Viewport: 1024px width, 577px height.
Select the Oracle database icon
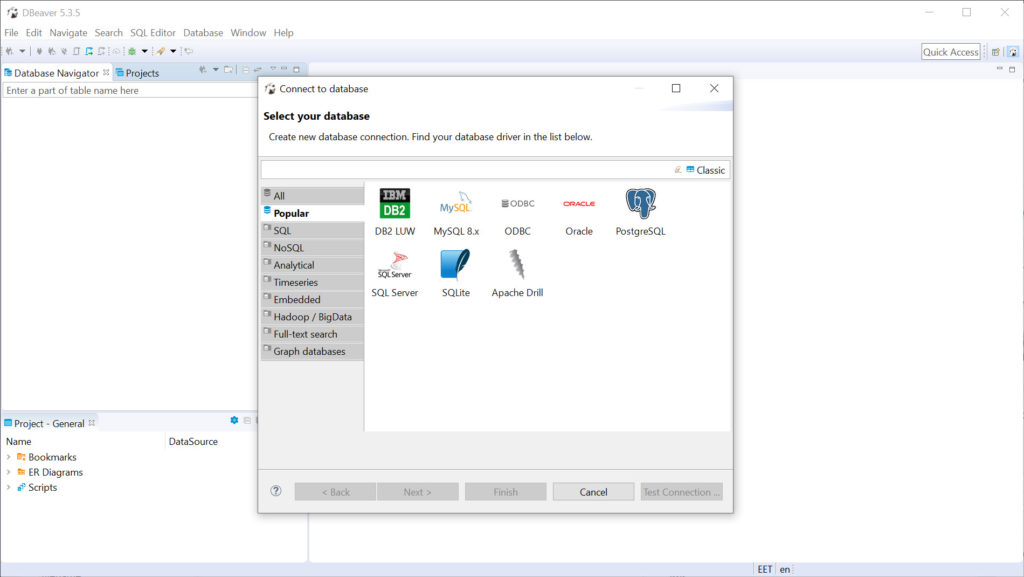pyautogui.click(x=579, y=204)
